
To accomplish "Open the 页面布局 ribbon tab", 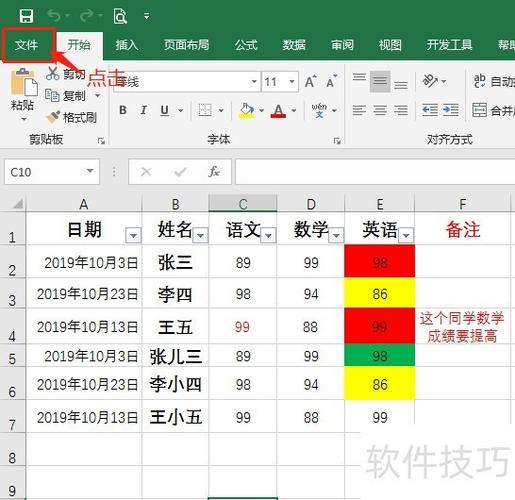I will pos(187,45).
